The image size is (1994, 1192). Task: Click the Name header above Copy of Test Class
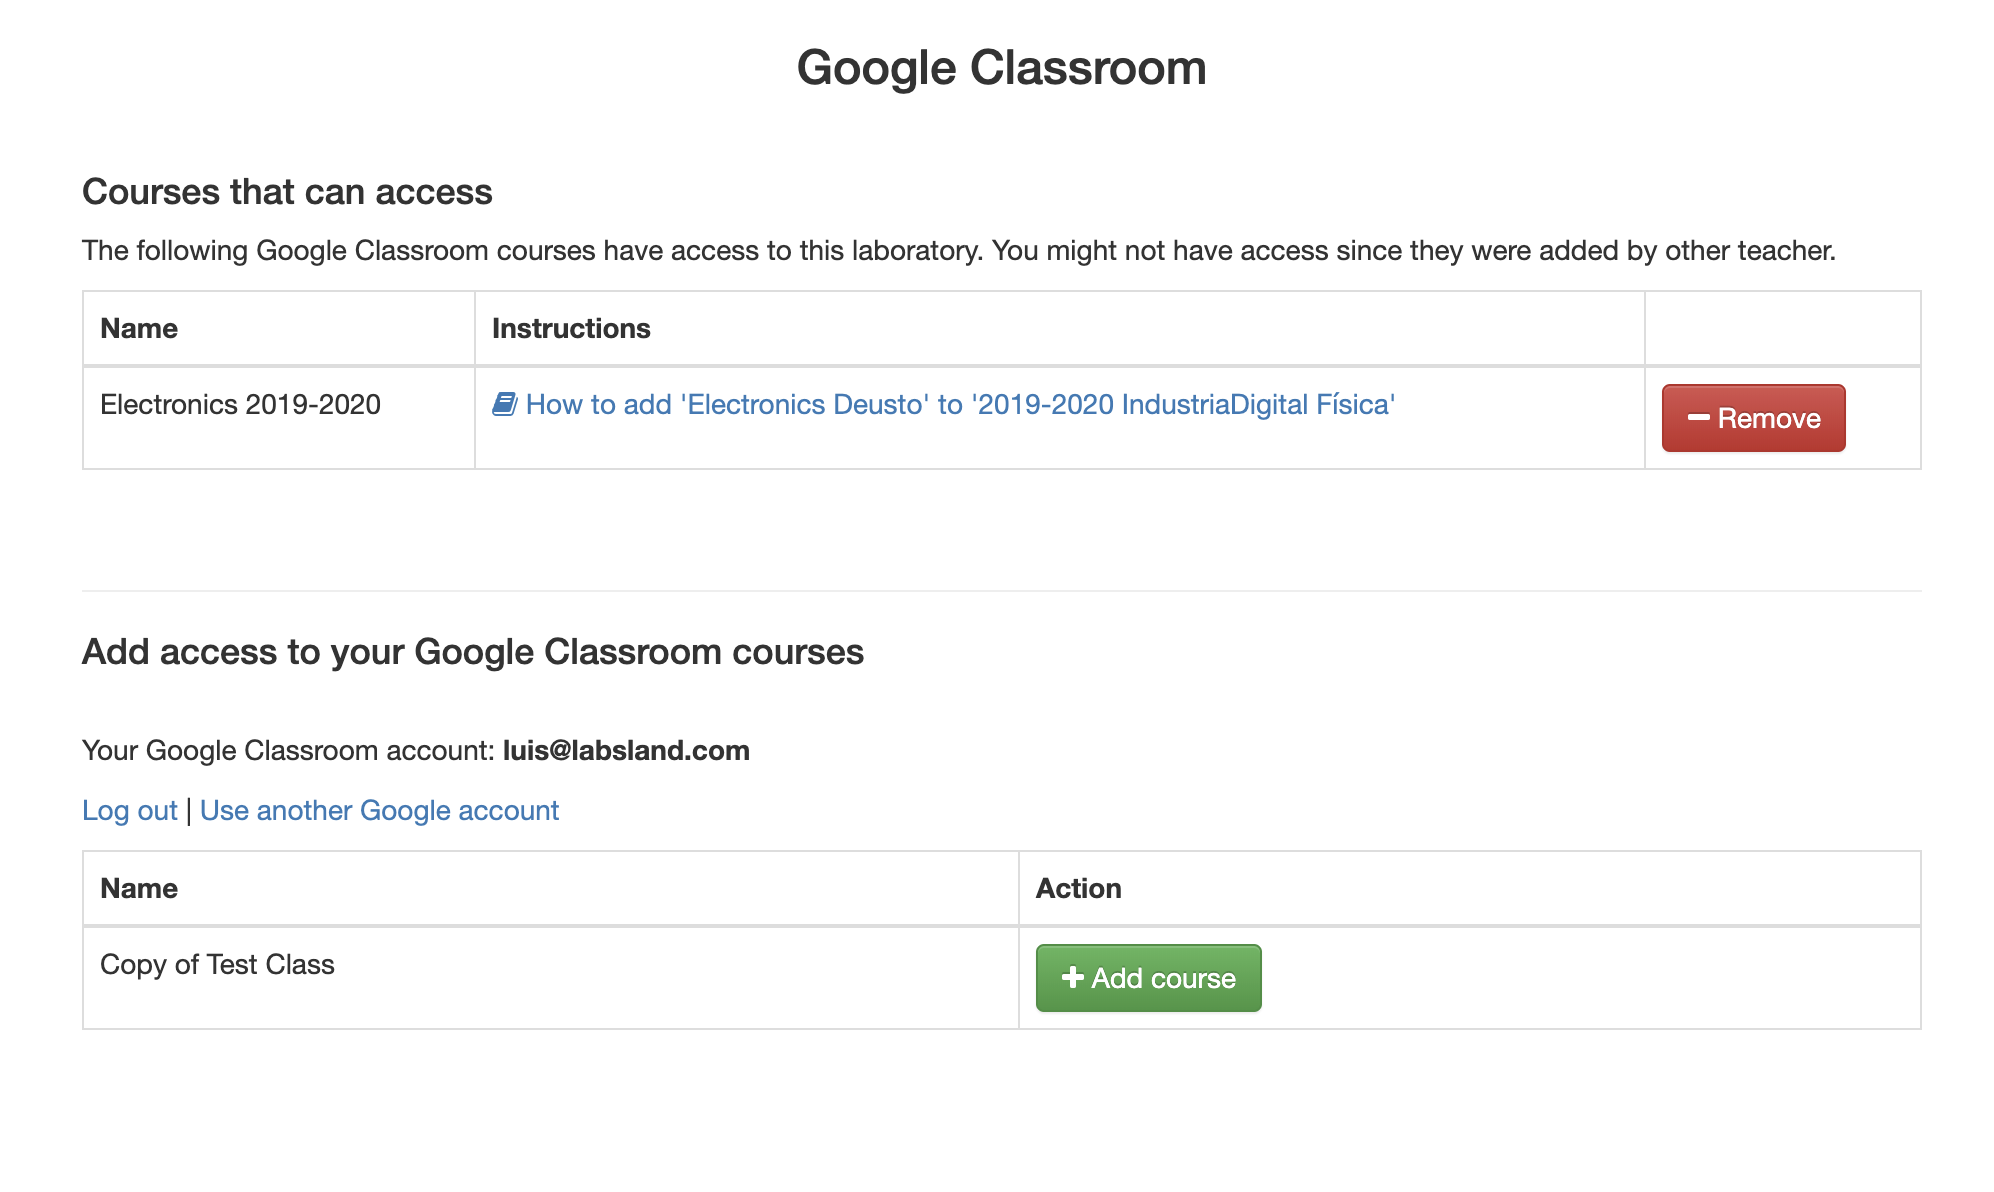click(139, 888)
